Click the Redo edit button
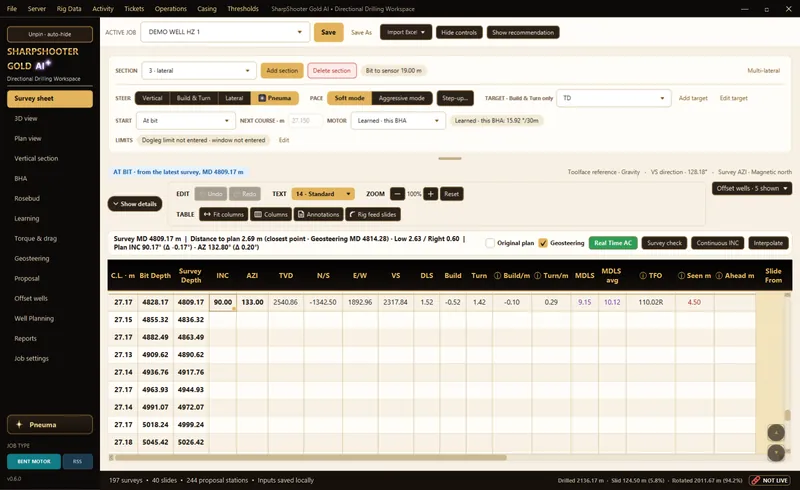800x490 pixels. click(x=245, y=194)
